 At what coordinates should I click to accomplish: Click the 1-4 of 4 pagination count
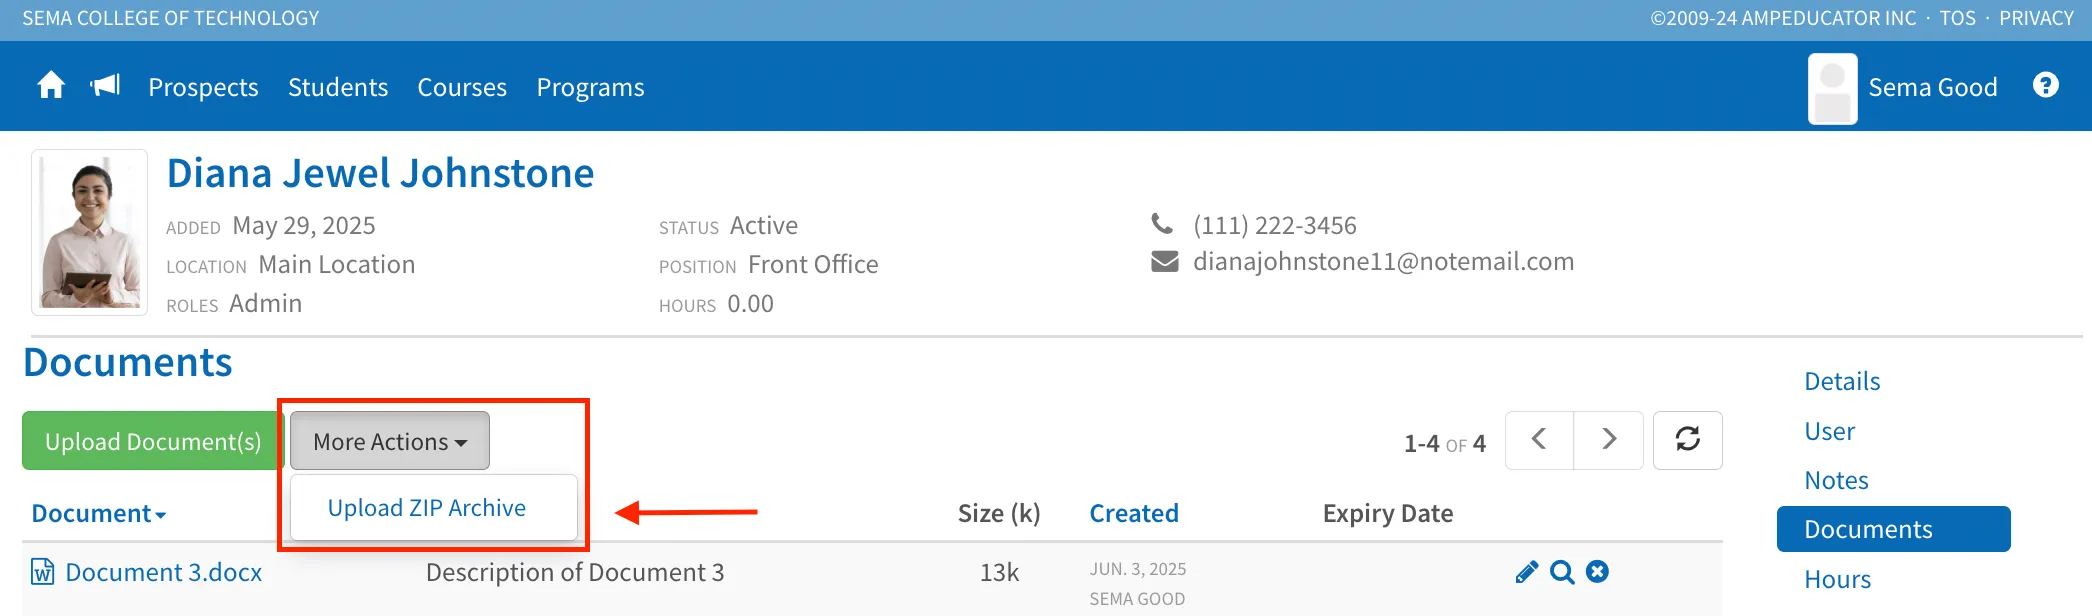pyautogui.click(x=1445, y=443)
